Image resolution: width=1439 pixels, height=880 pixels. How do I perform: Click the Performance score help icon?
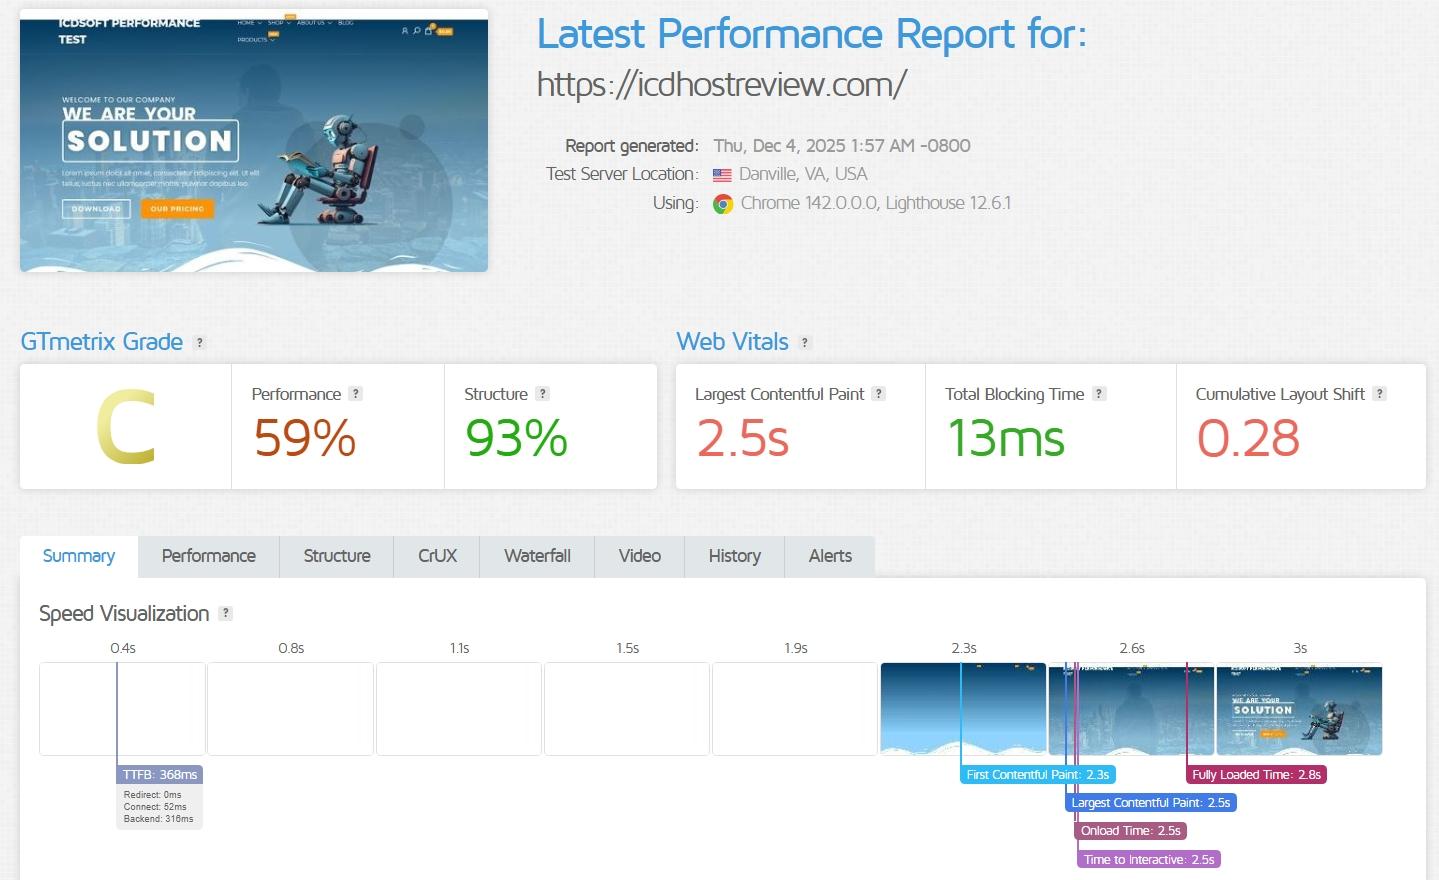coord(355,394)
